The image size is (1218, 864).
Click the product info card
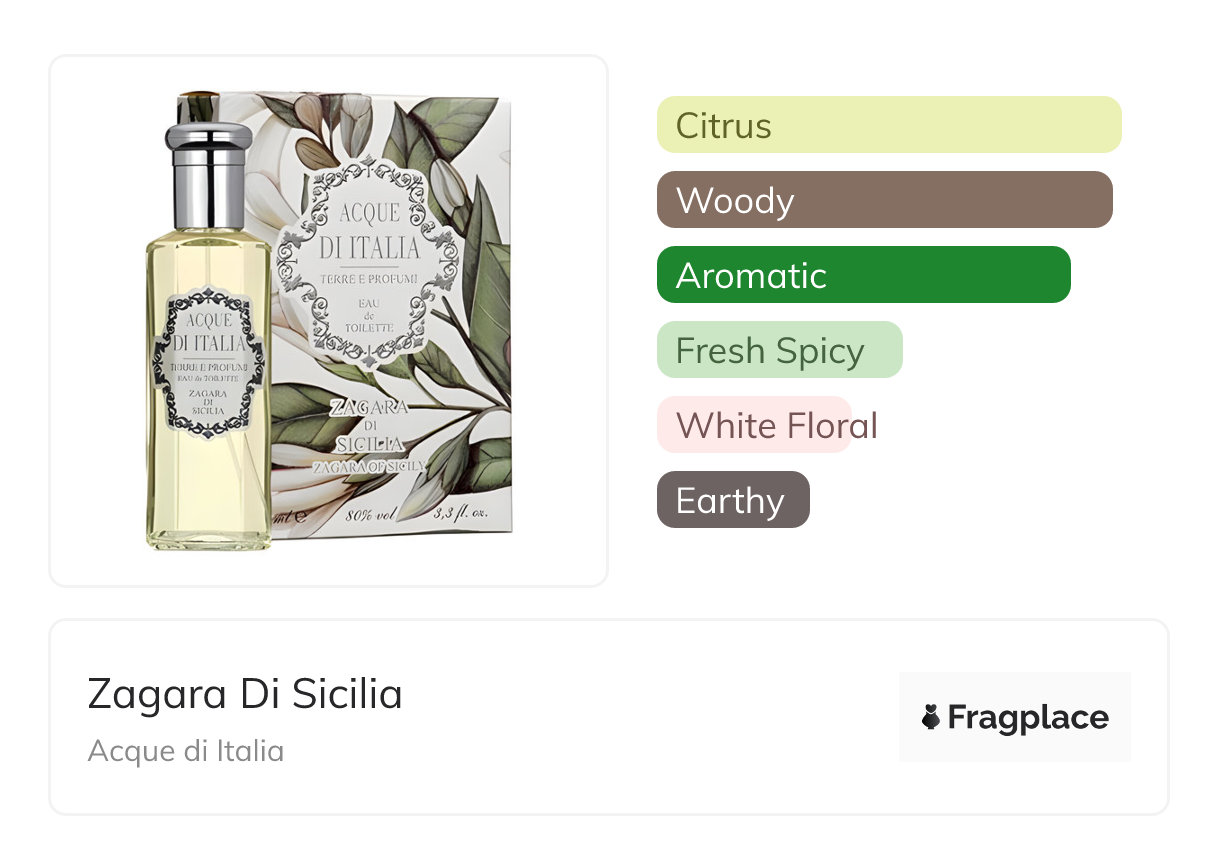click(609, 717)
